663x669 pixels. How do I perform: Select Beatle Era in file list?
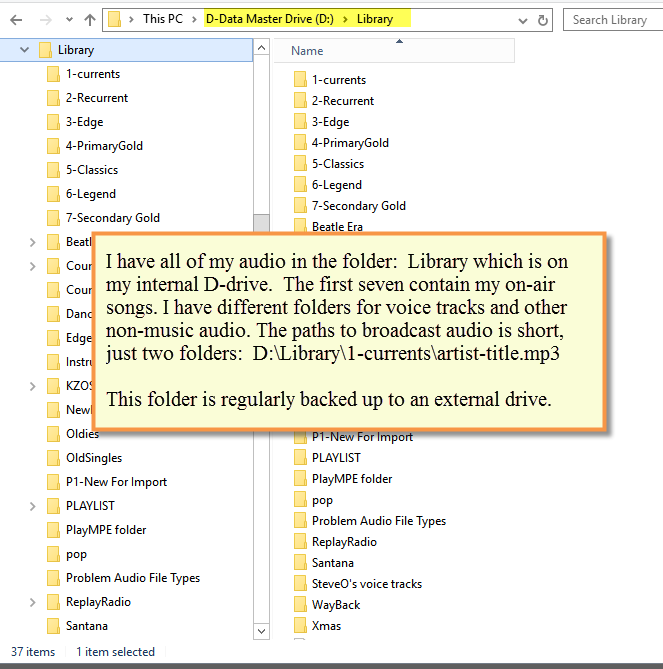click(x=337, y=226)
